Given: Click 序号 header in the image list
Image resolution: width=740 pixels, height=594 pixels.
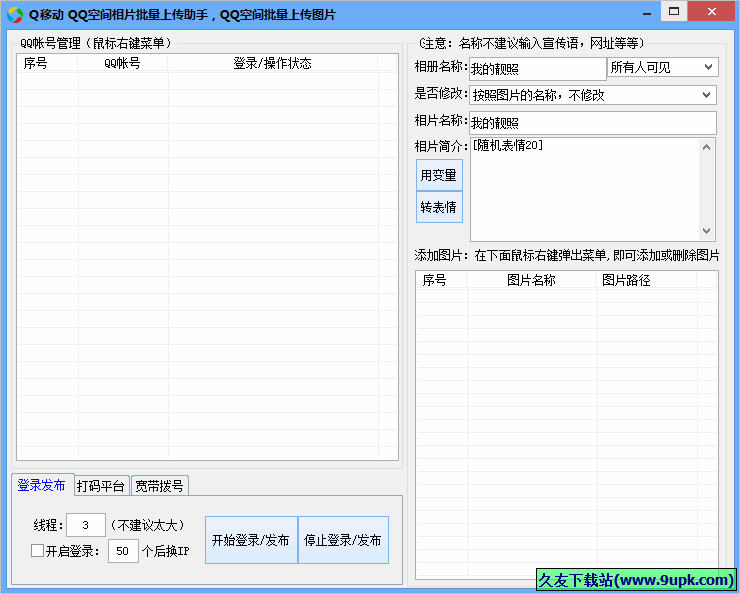Looking at the screenshot, I should click(x=441, y=280).
